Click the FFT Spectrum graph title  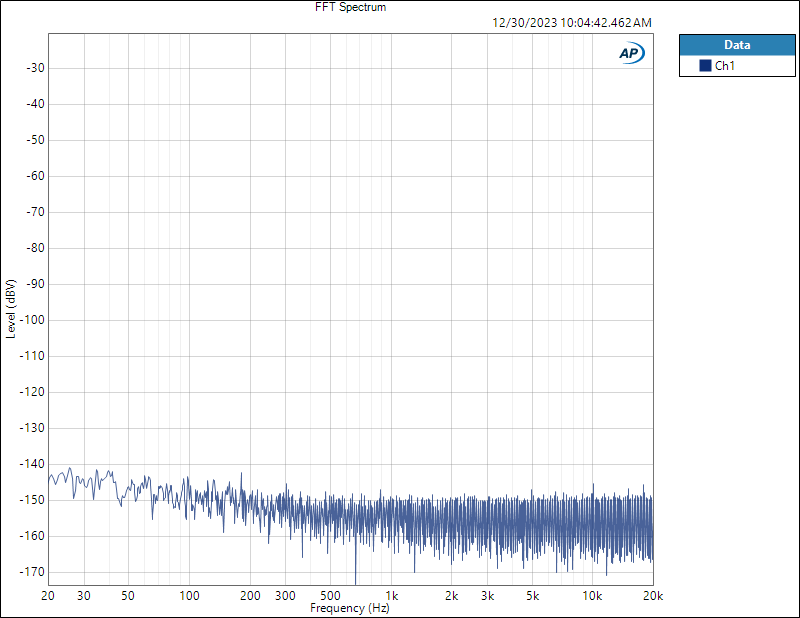pyautogui.click(x=351, y=7)
